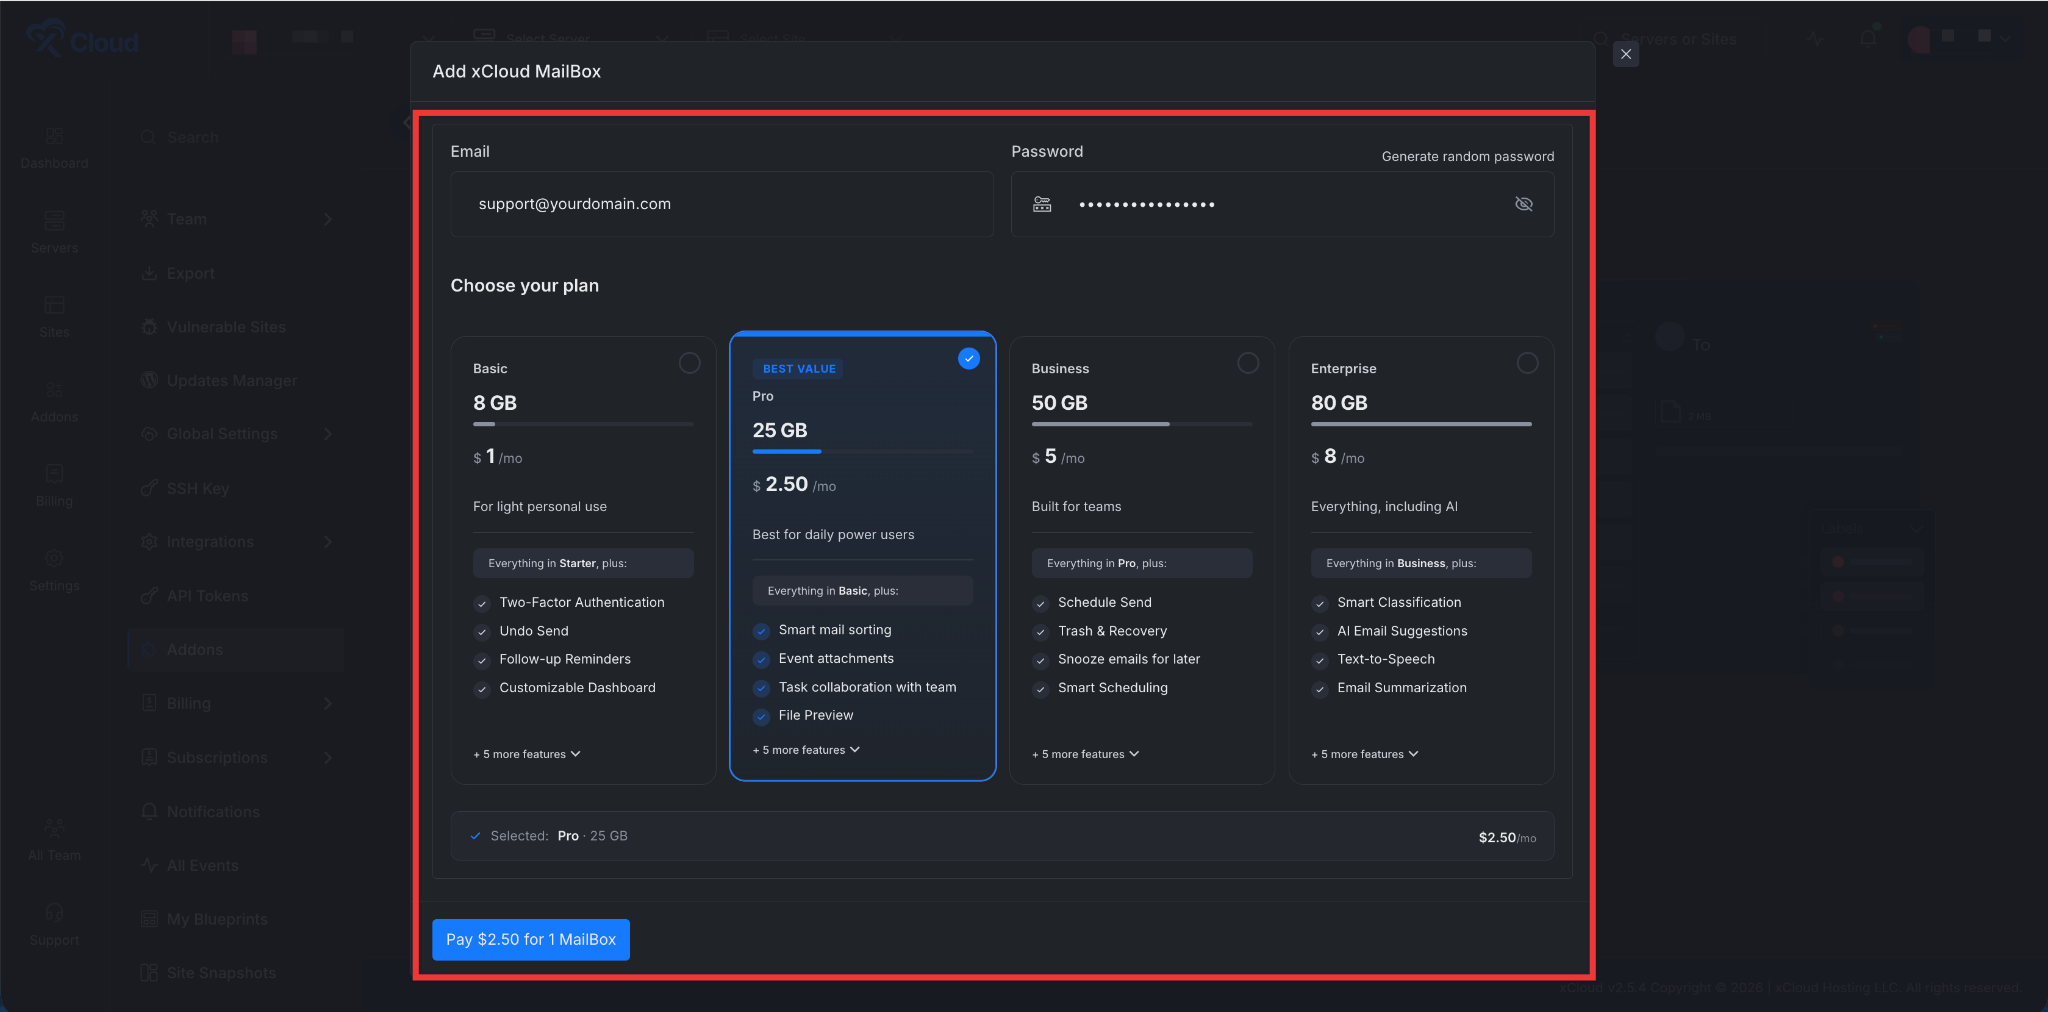Image resolution: width=2048 pixels, height=1012 pixels.
Task: Click Pay $2.50 for 1 MailBox button
Action: (x=531, y=939)
